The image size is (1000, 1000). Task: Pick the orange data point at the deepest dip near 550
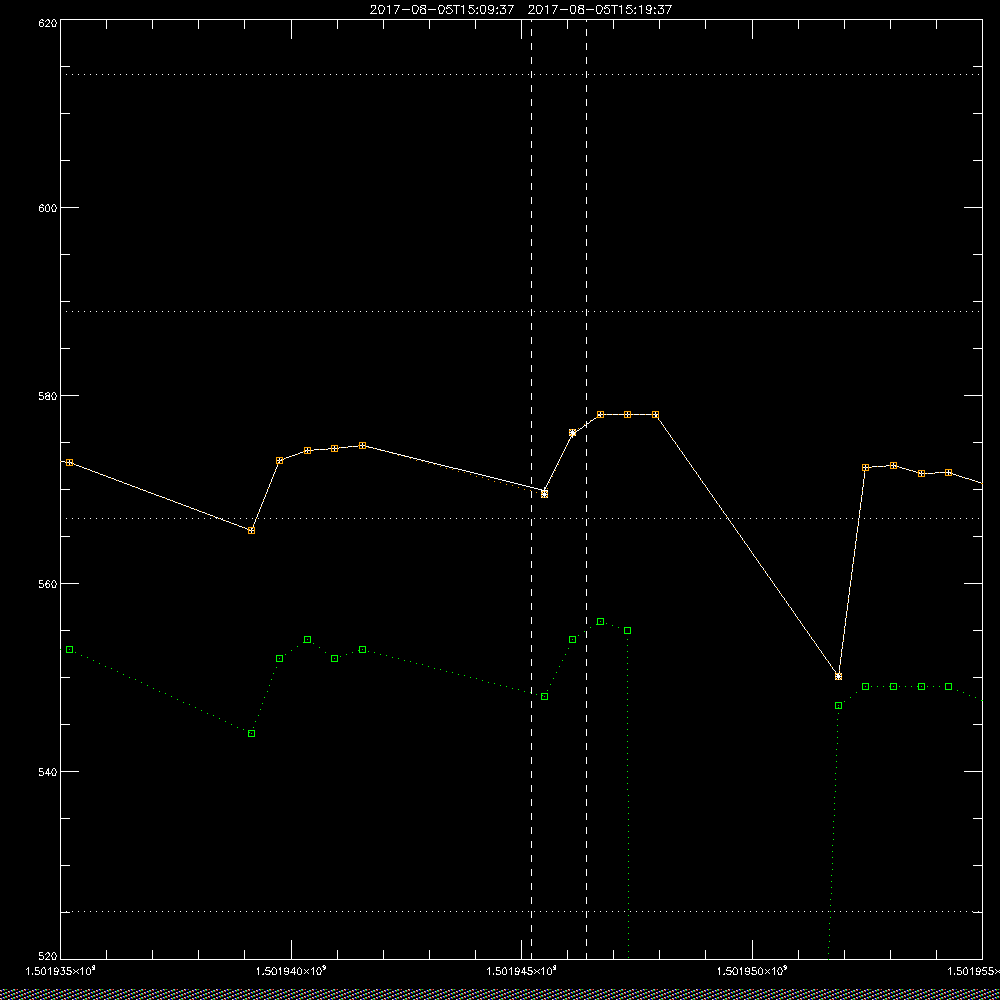(838, 676)
